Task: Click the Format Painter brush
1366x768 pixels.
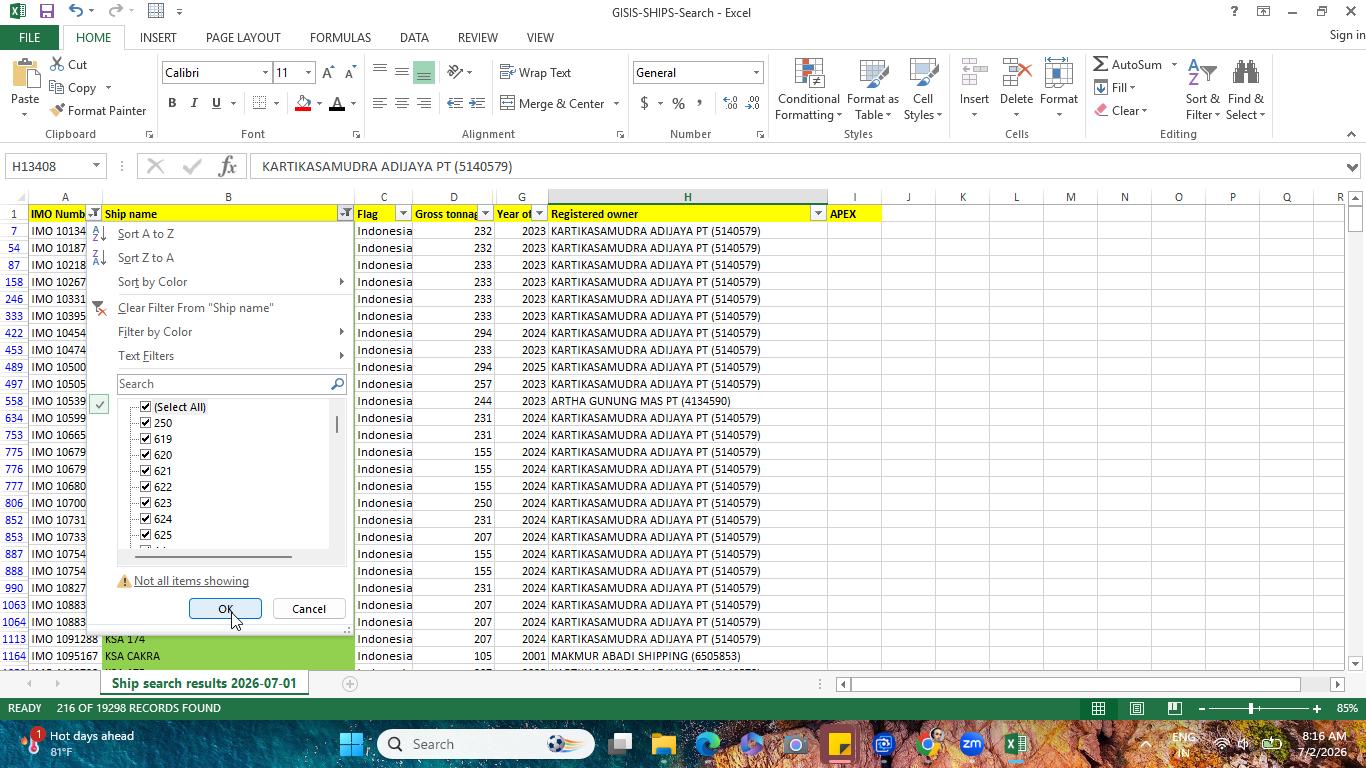Action: click(x=57, y=111)
